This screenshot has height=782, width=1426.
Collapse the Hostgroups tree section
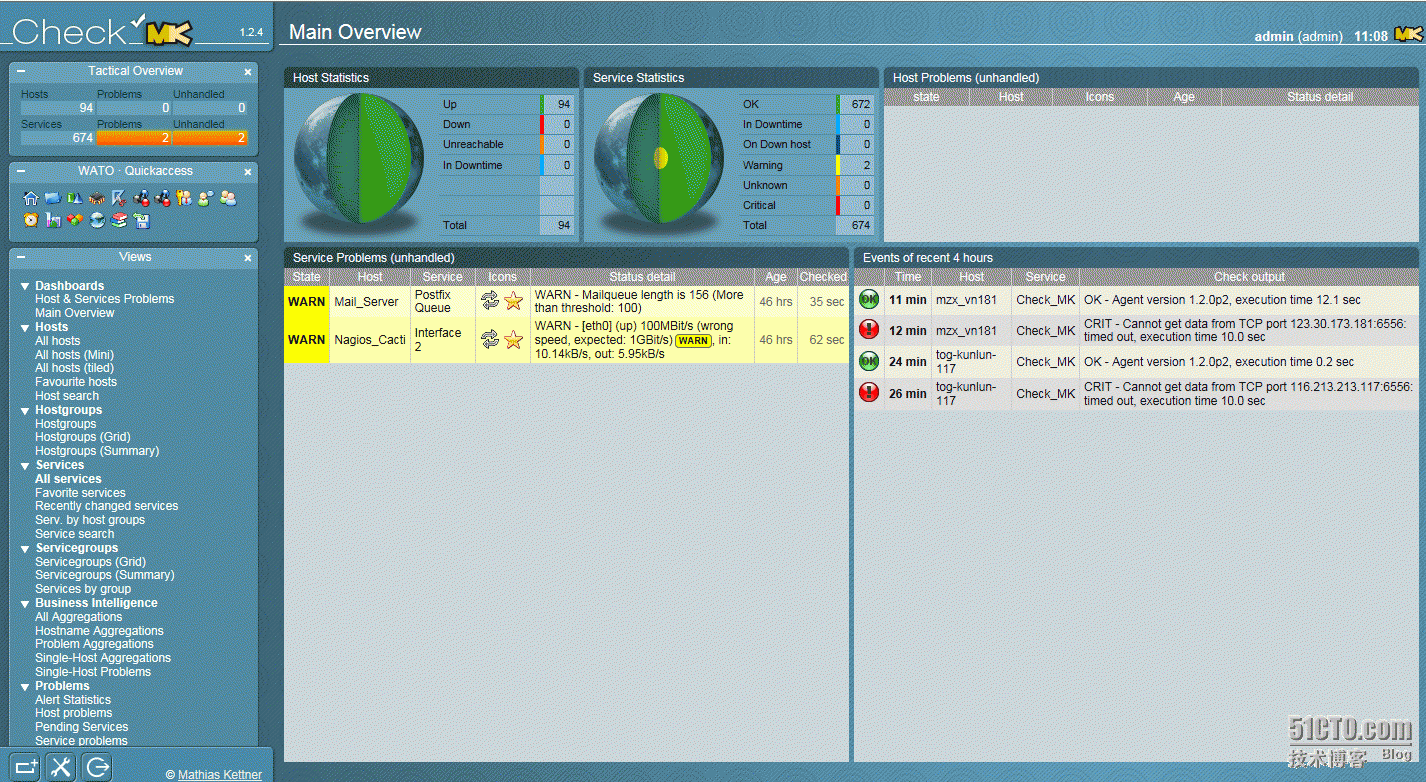(x=25, y=410)
